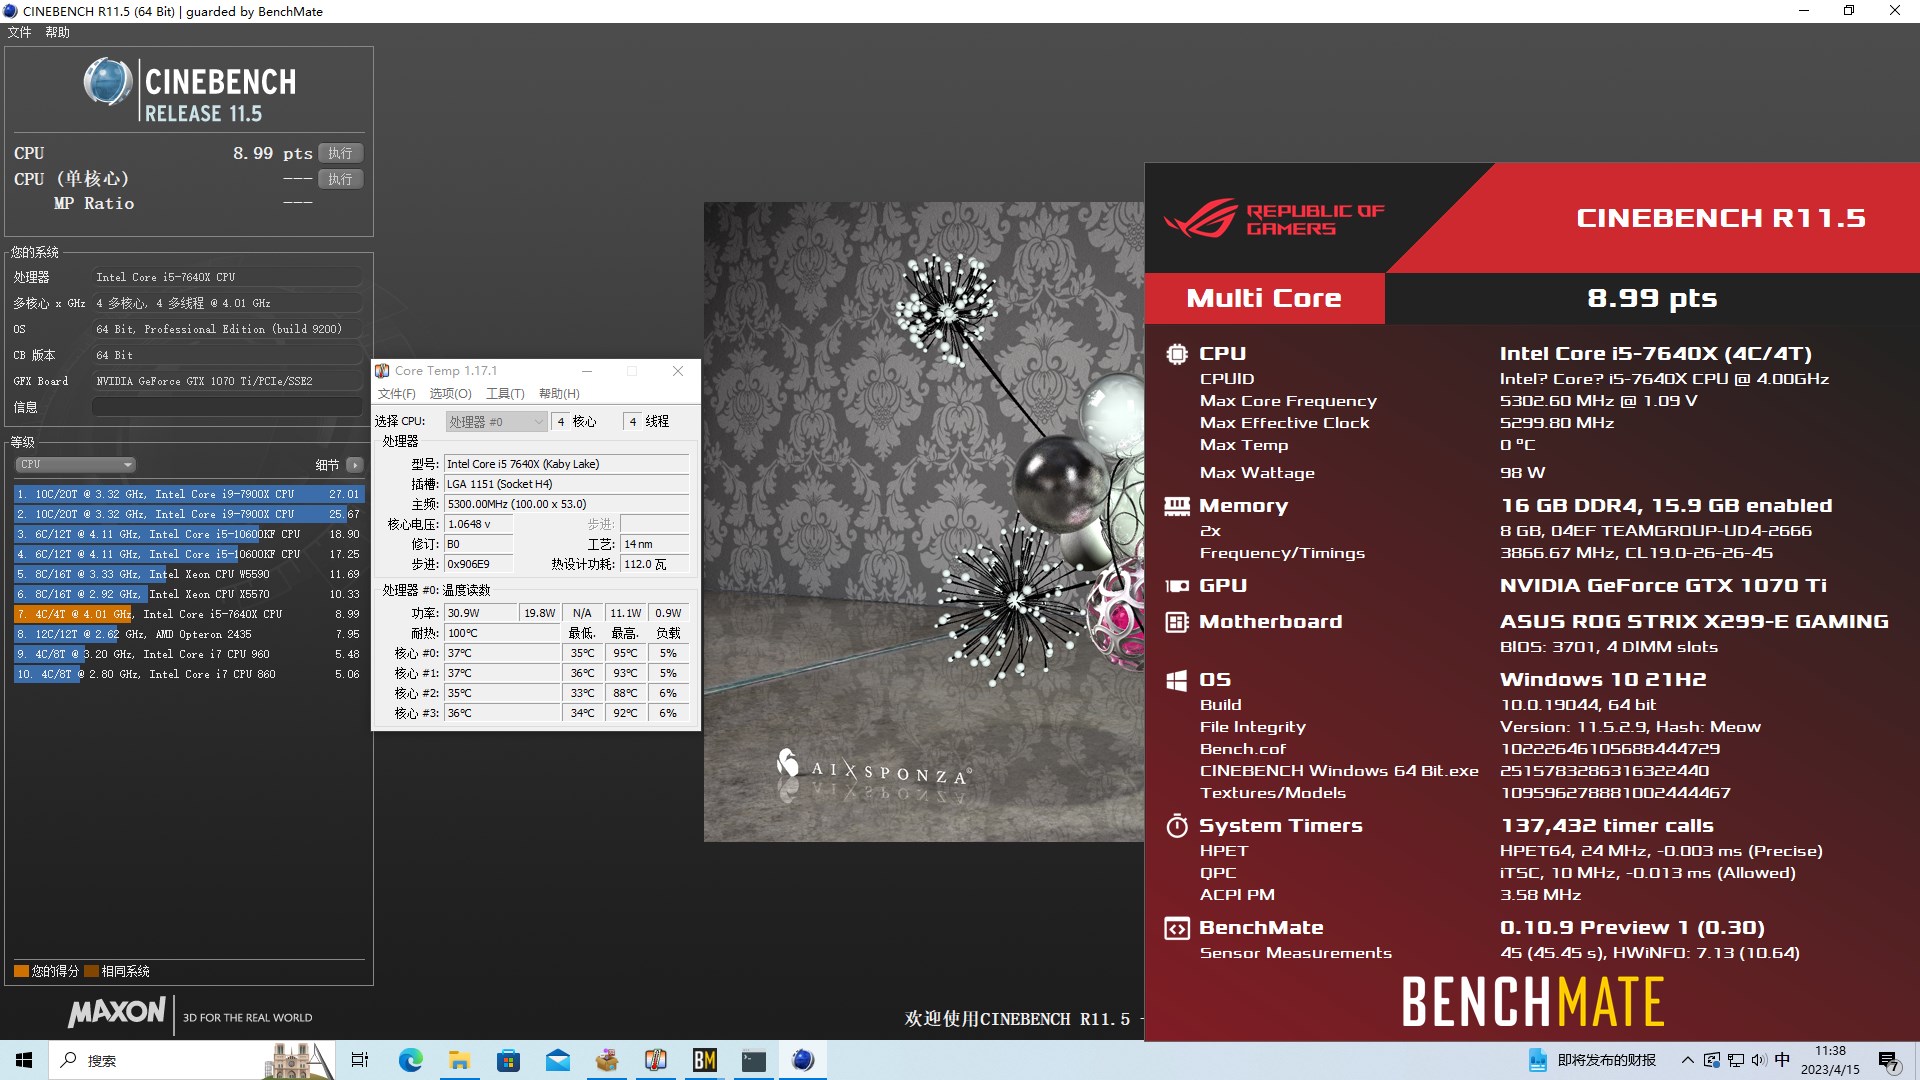Open the taskbar clock and calendar

coord(1830,1060)
